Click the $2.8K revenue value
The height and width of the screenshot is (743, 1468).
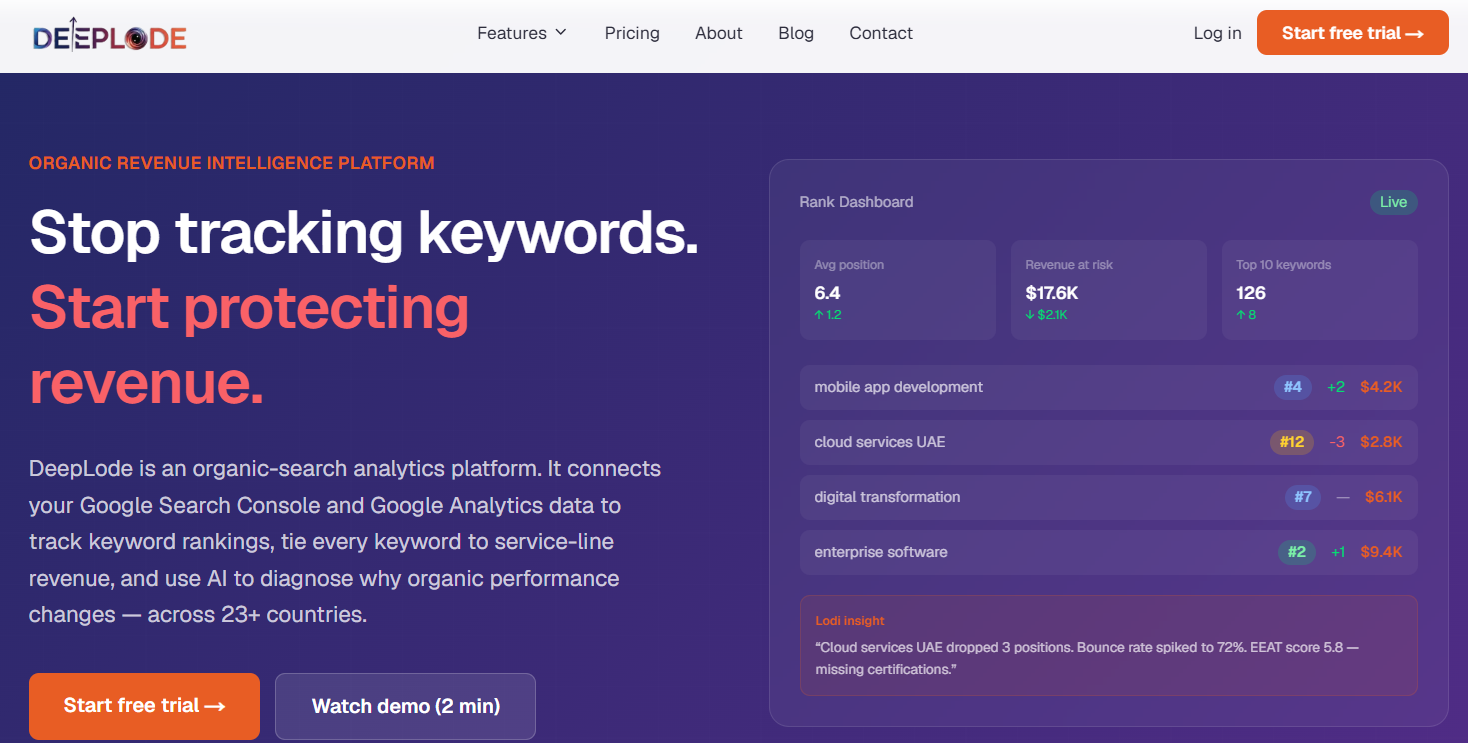[x=1381, y=442]
